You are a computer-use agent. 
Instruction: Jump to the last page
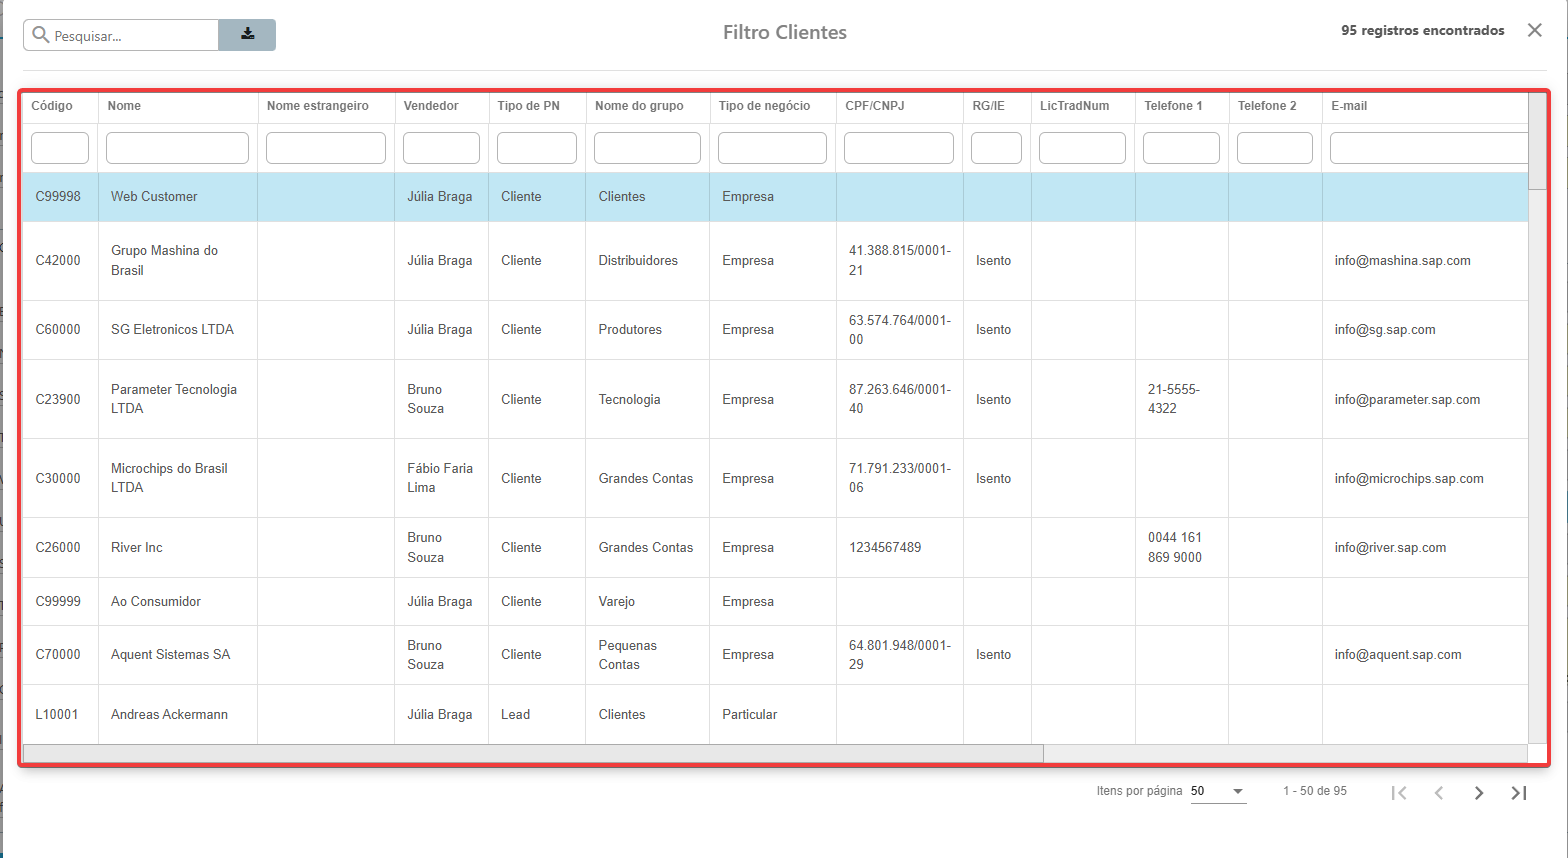(x=1518, y=793)
